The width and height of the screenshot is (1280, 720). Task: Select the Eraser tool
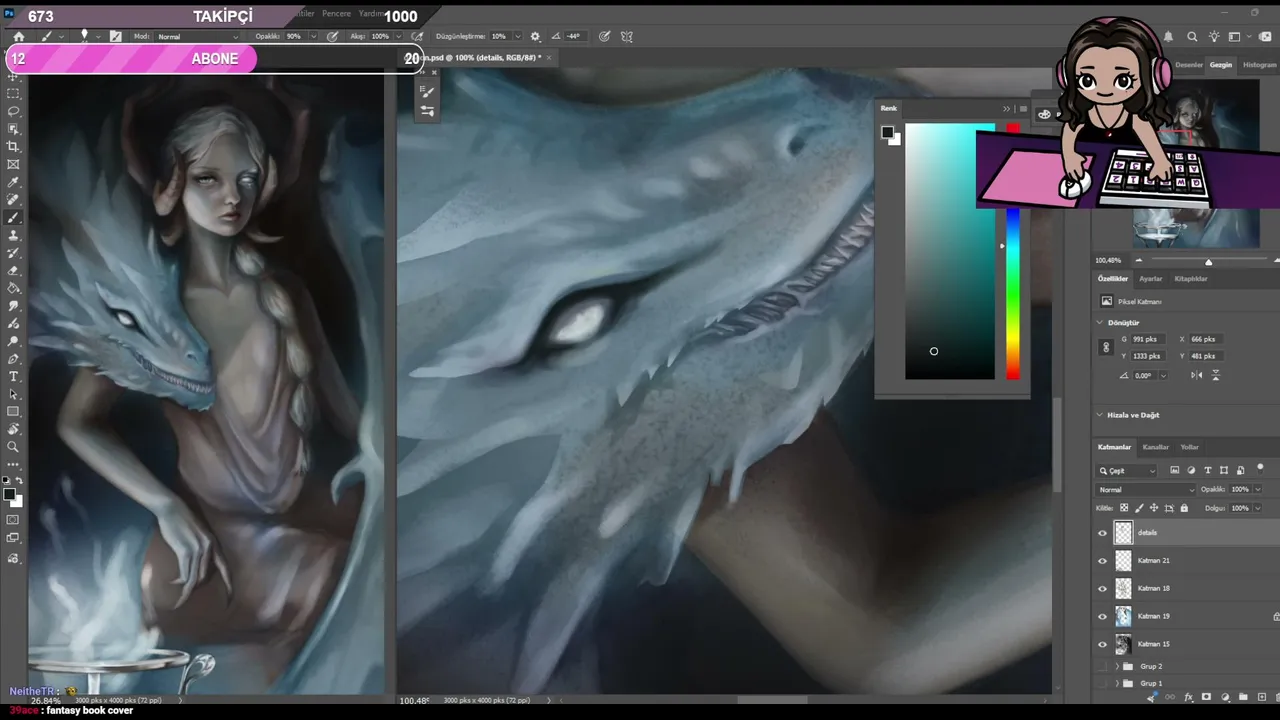(x=13, y=271)
